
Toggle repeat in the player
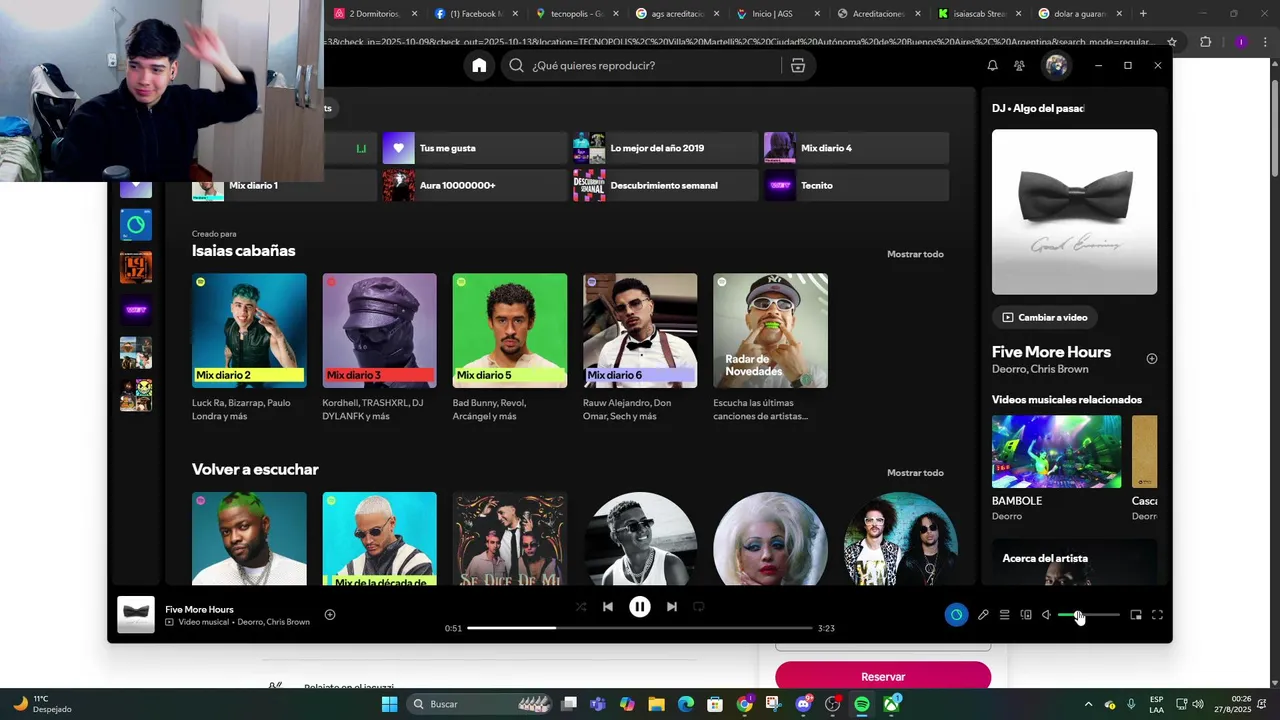pyautogui.click(x=699, y=606)
